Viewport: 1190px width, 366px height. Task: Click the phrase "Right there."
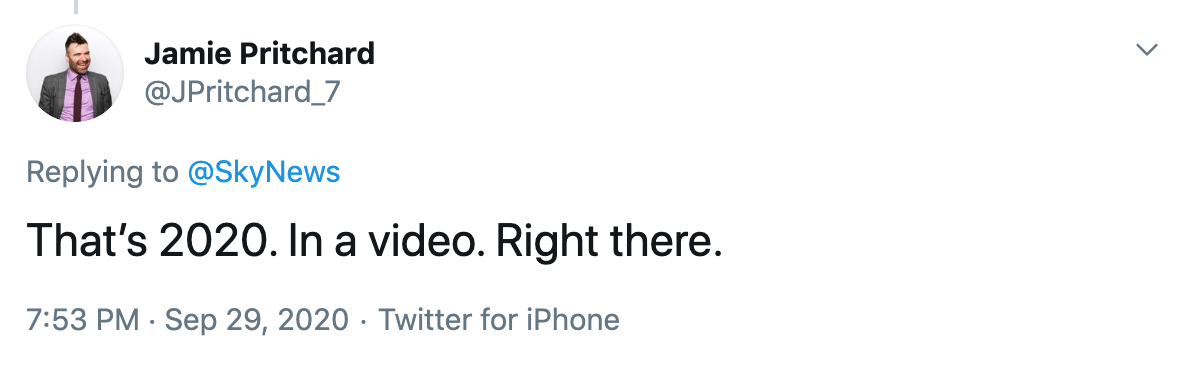[x=609, y=241]
